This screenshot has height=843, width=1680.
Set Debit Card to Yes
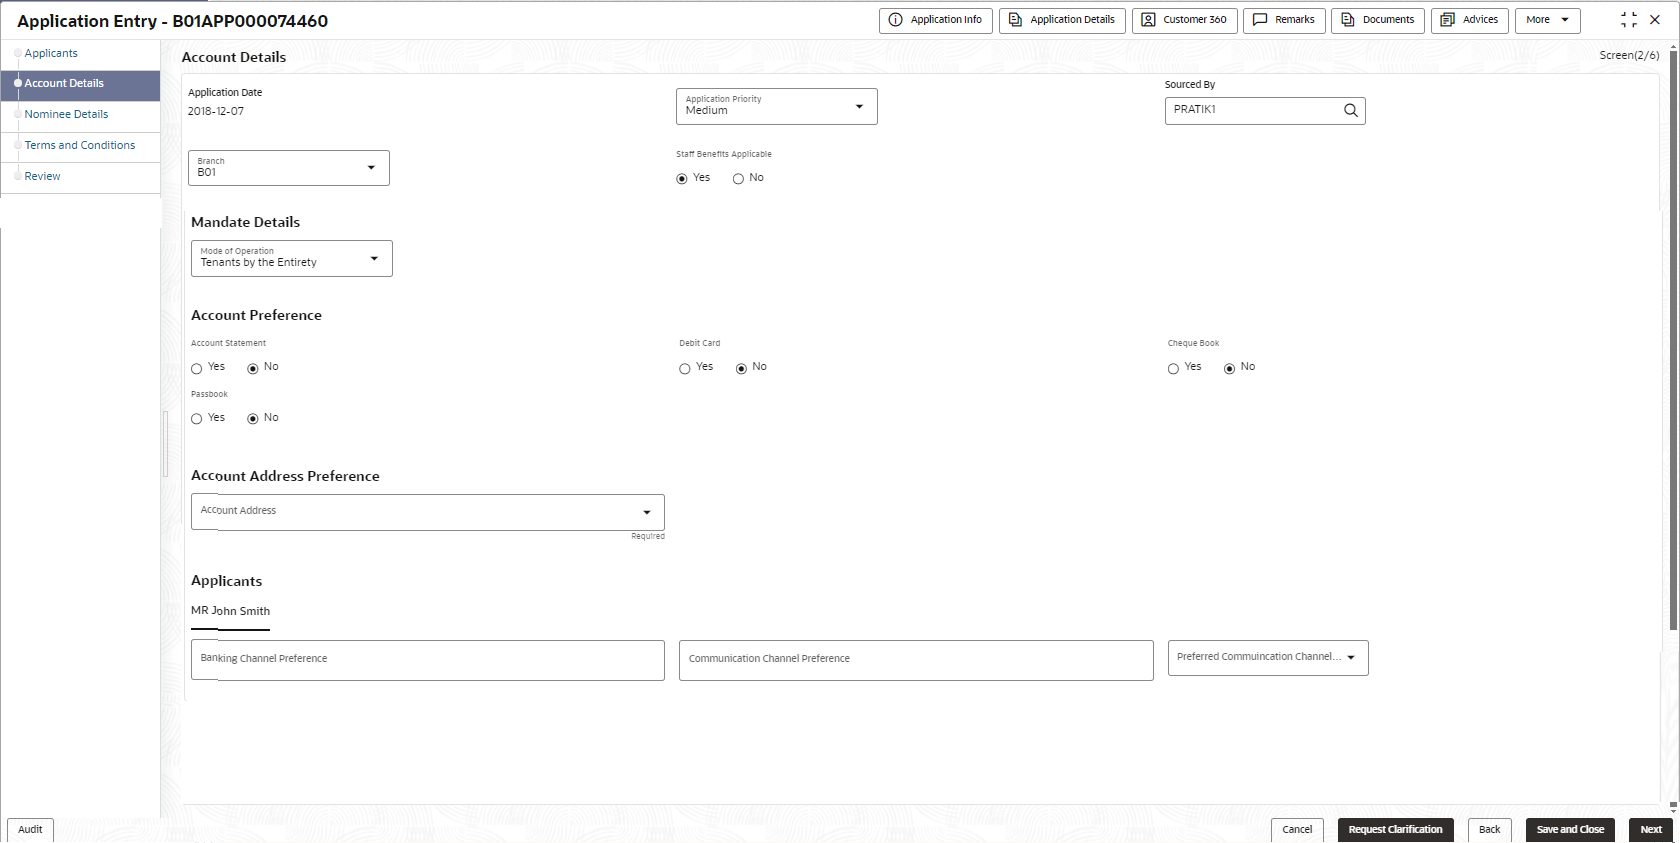tap(685, 369)
